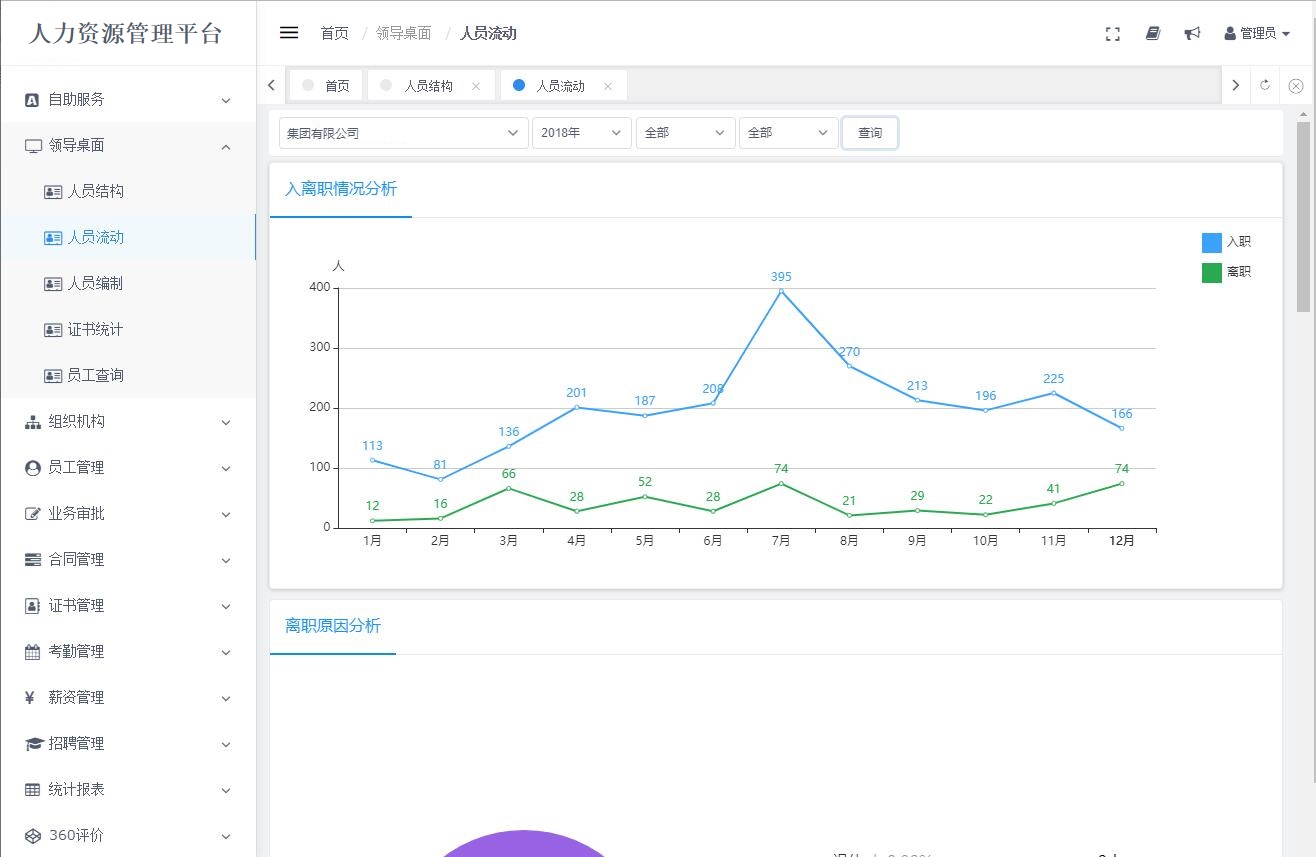Open the 2018年 year dropdown

pos(581,133)
